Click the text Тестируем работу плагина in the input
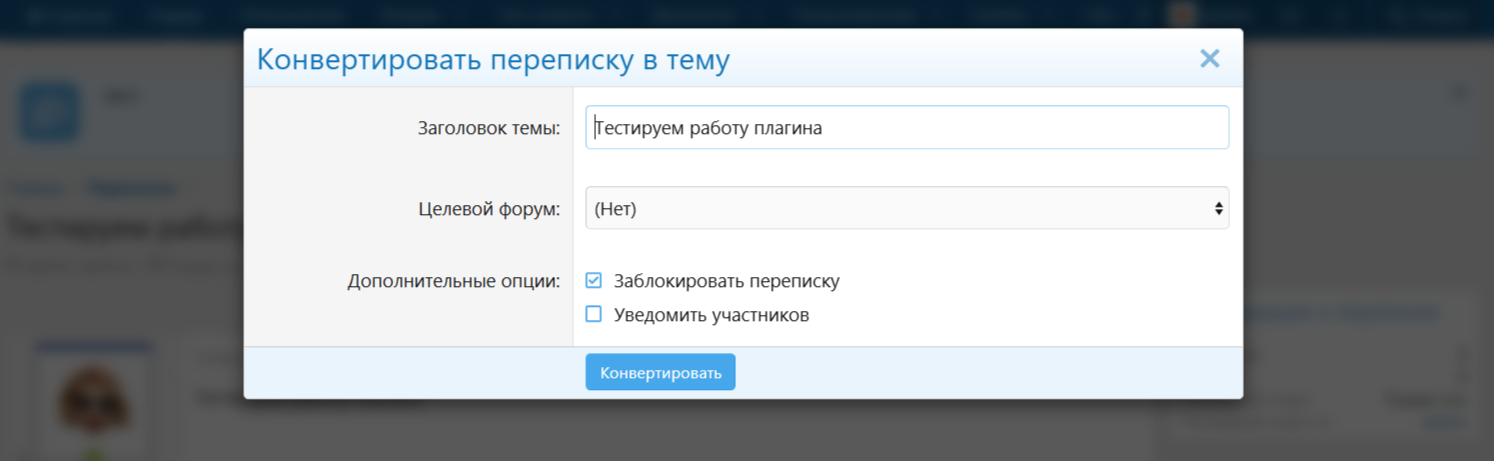 coord(708,128)
